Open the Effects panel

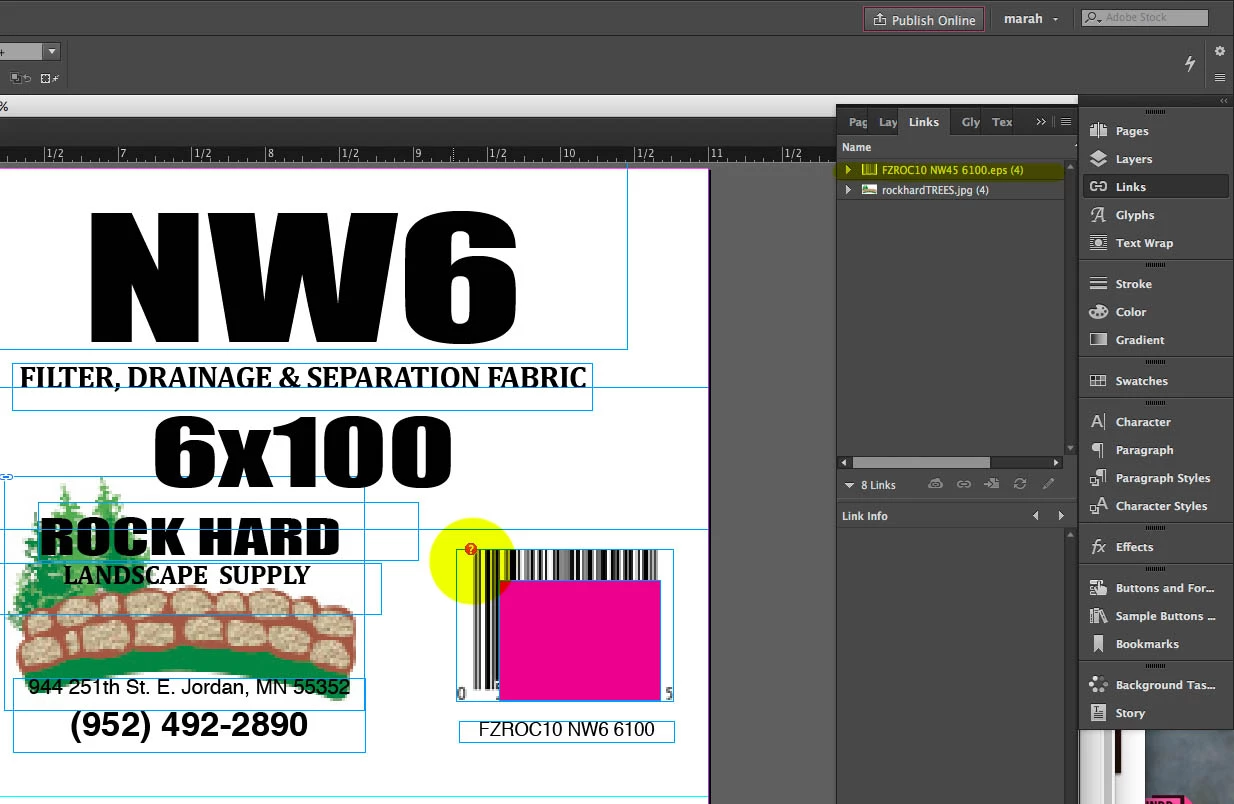click(1155, 547)
